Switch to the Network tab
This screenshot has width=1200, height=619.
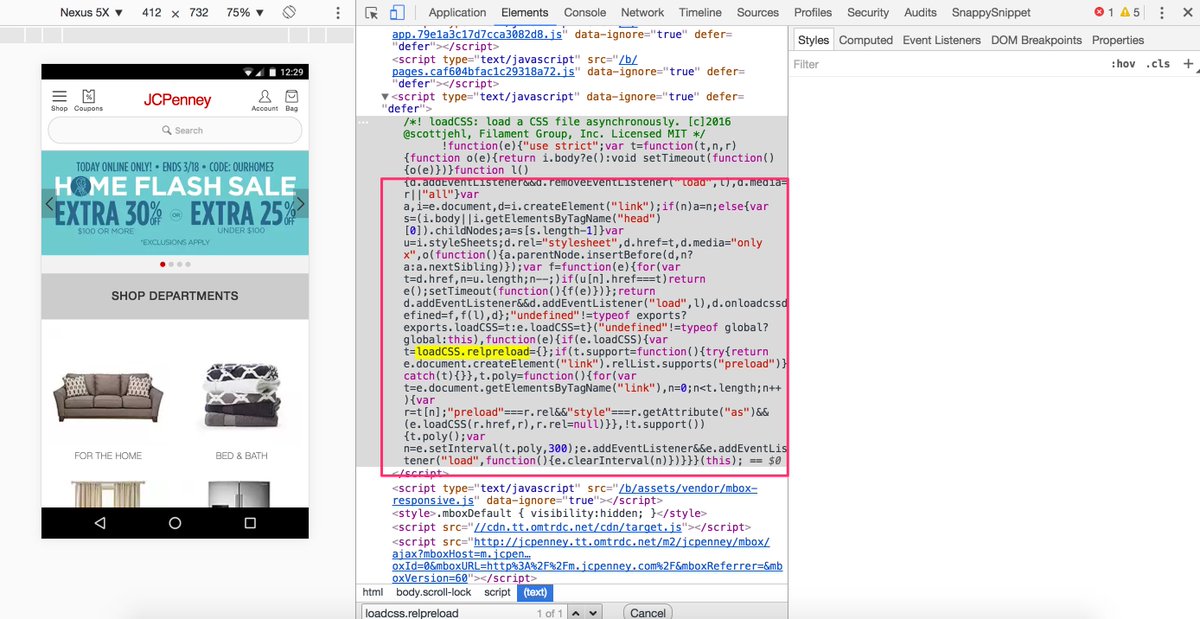tap(642, 13)
